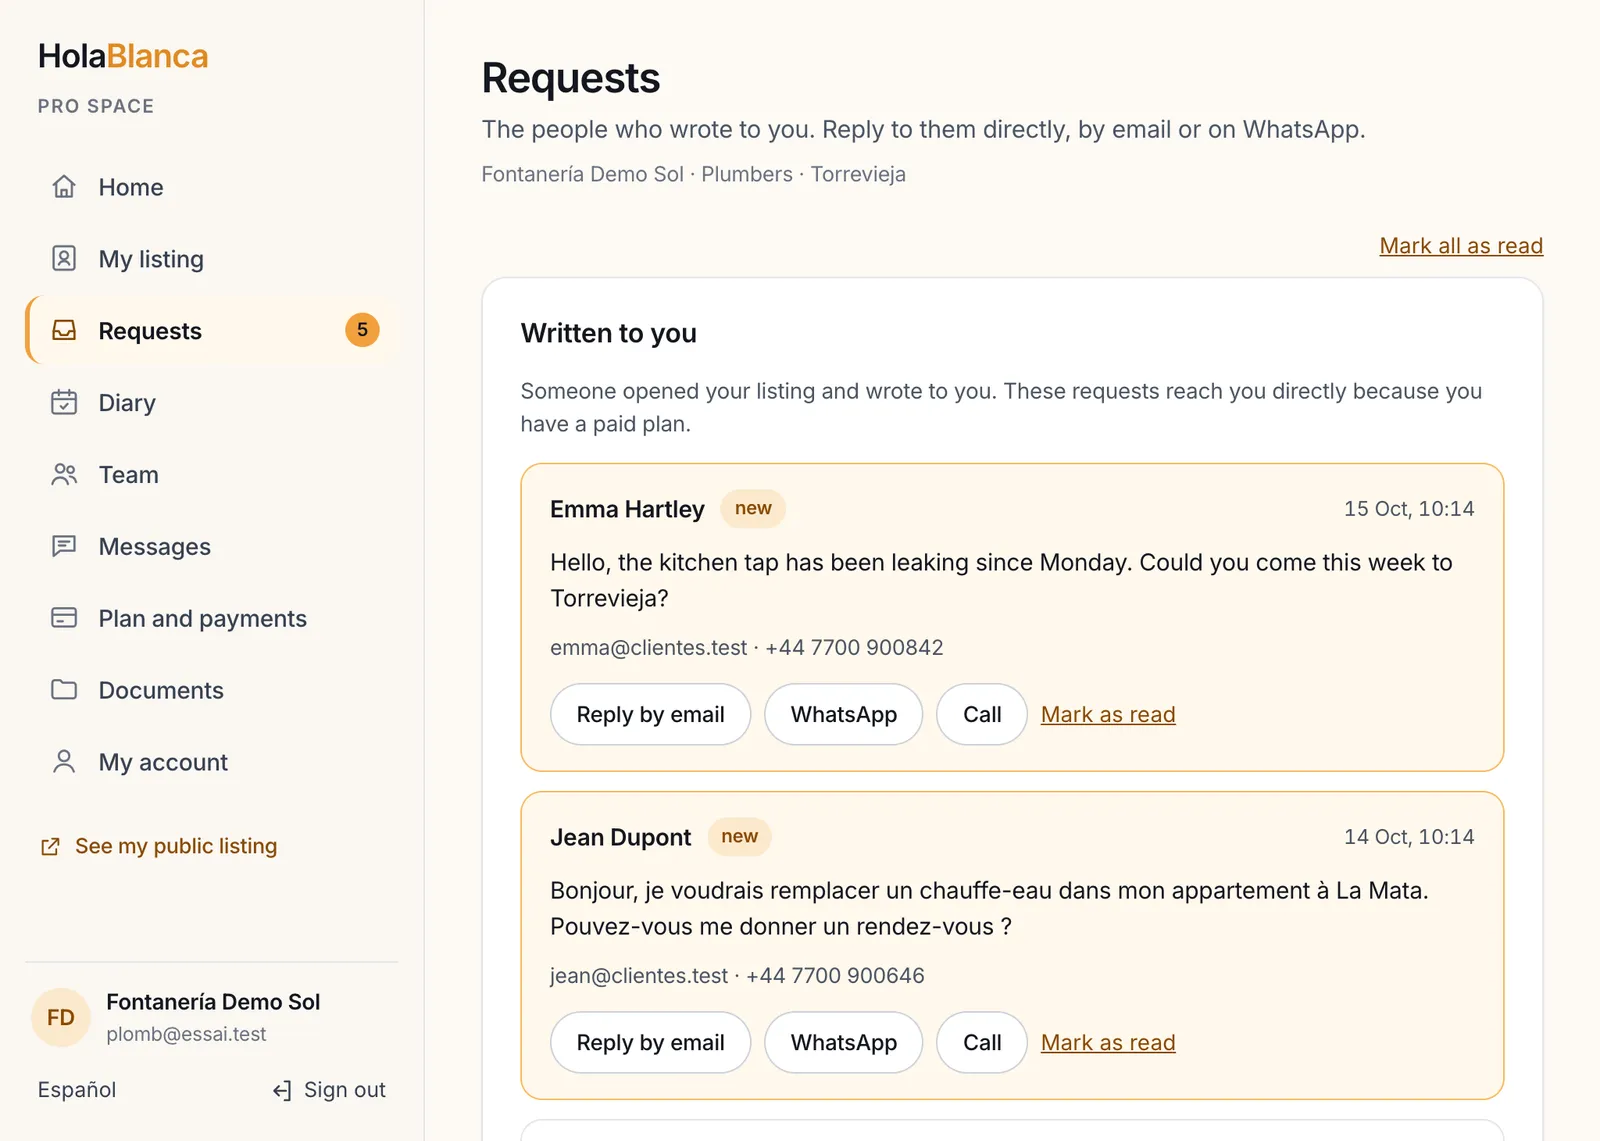Image resolution: width=1600 pixels, height=1141 pixels.
Task: Click Mark all as read
Action: [x=1461, y=246]
